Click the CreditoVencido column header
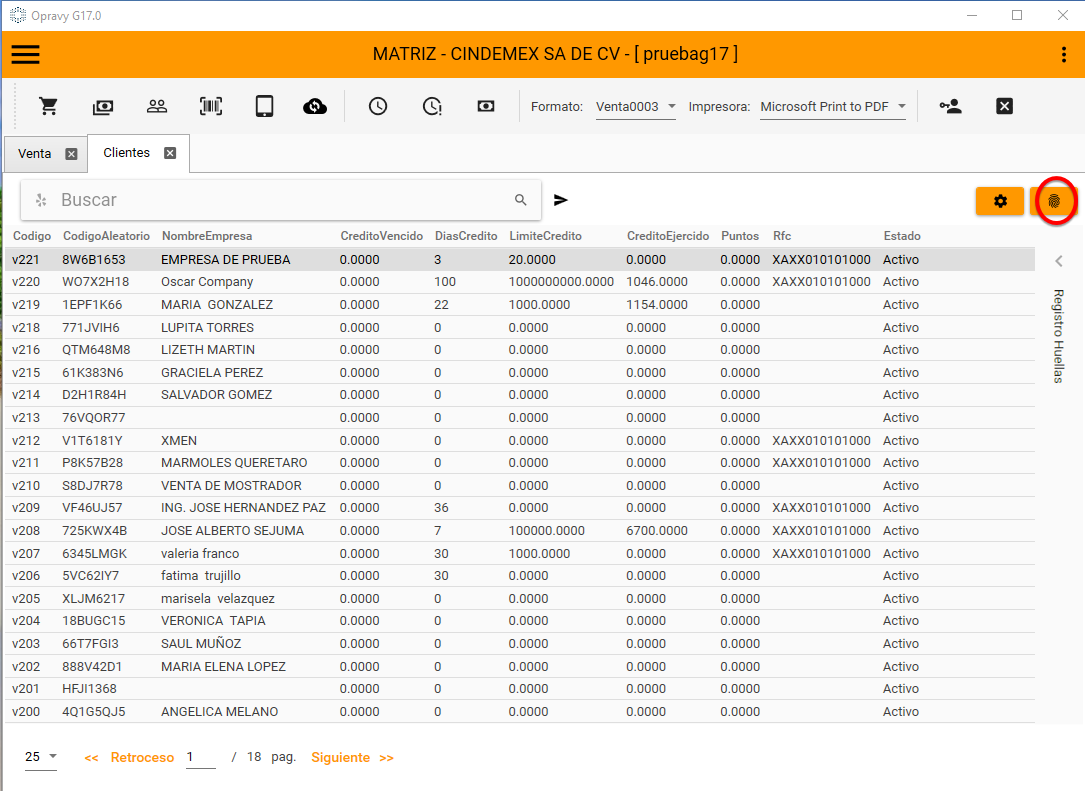Screen dimensions: 1085x791 [381, 236]
